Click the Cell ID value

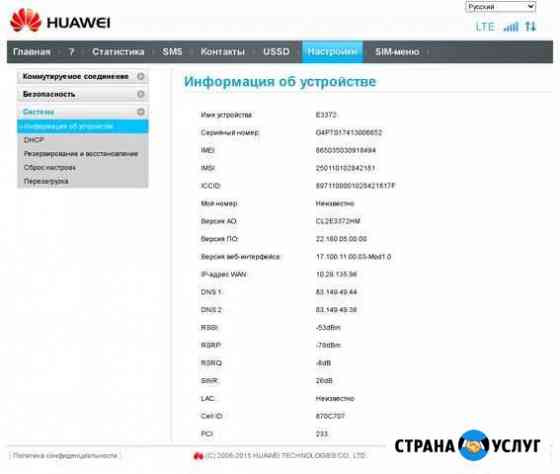pyautogui.click(x=330, y=416)
